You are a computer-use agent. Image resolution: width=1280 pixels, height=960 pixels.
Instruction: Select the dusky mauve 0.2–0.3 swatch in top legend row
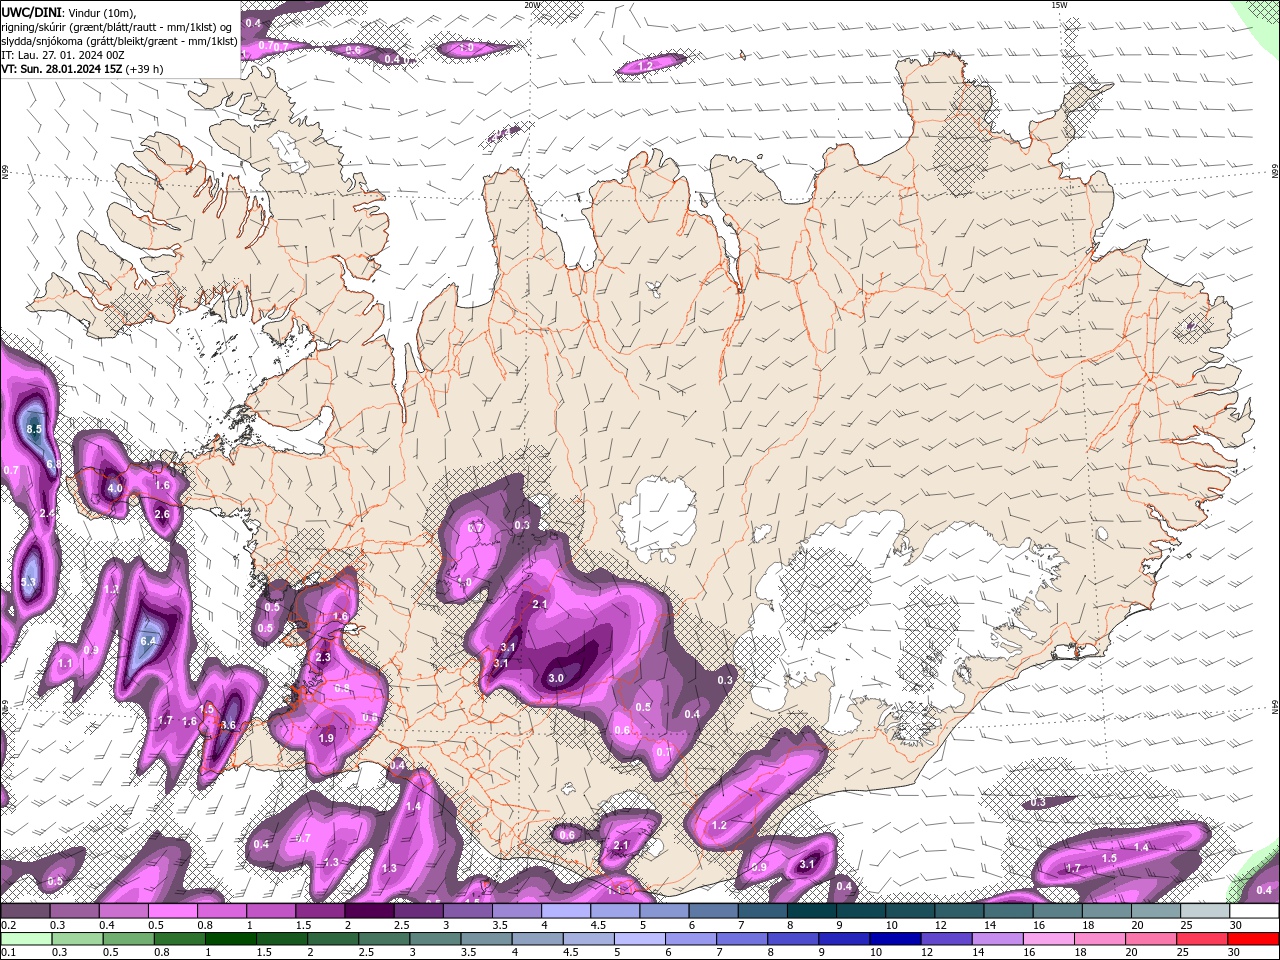tap(25, 911)
